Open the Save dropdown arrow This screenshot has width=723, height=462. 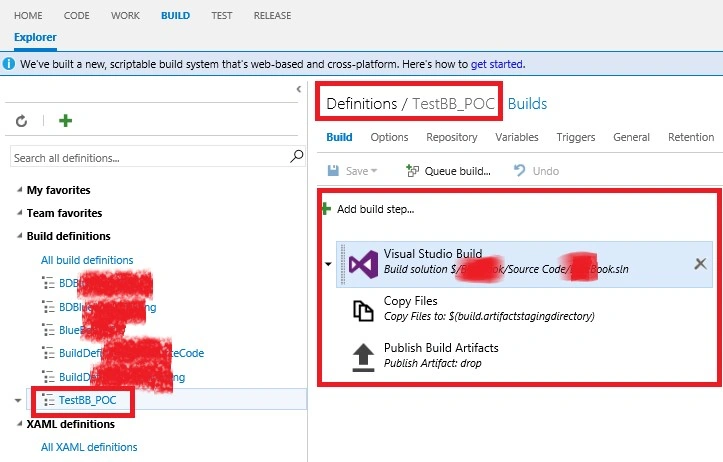374,171
